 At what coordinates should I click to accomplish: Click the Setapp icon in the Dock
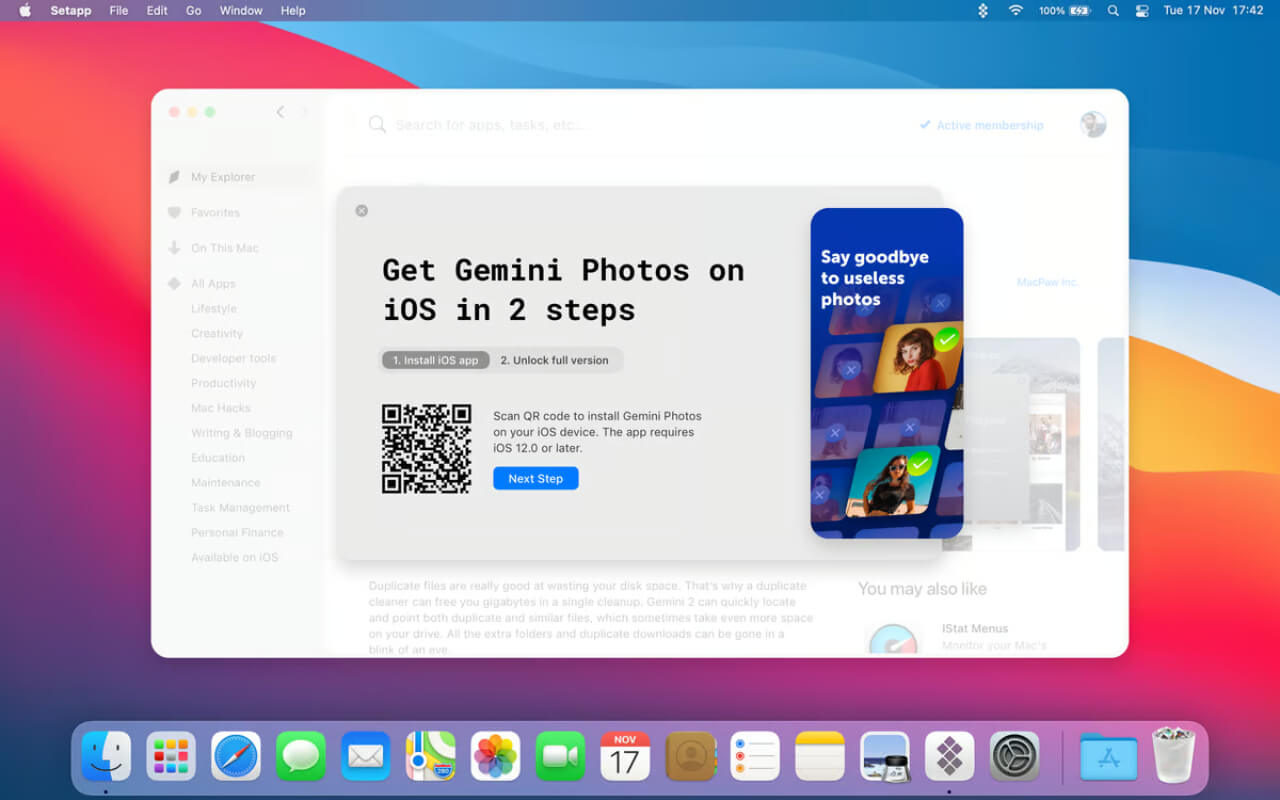[950, 756]
